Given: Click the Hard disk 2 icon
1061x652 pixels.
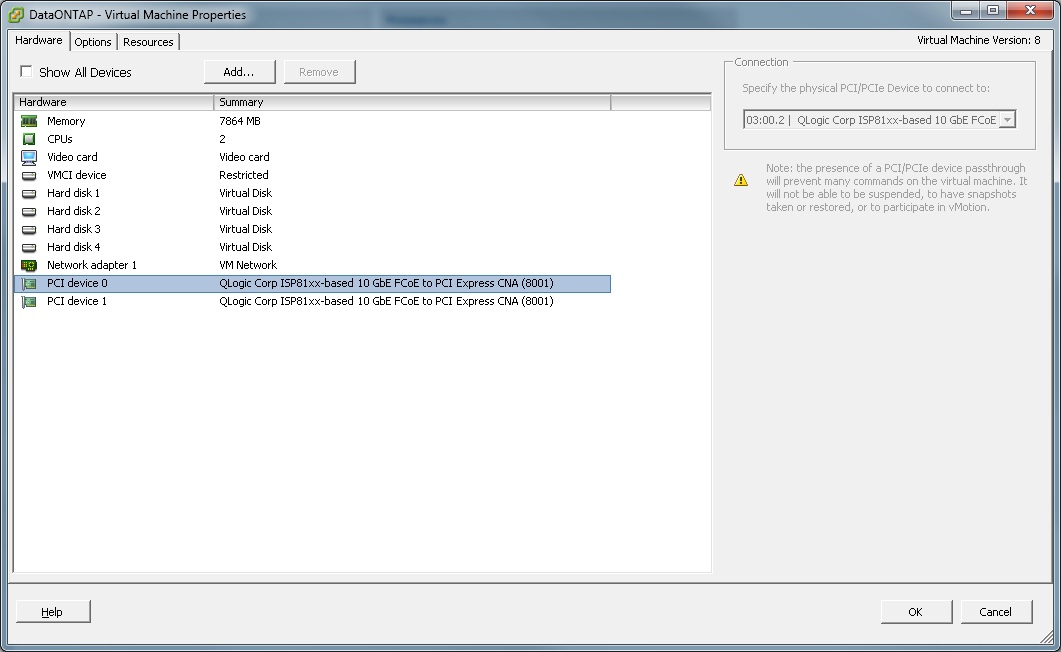Looking at the screenshot, I should tap(29, 212).
